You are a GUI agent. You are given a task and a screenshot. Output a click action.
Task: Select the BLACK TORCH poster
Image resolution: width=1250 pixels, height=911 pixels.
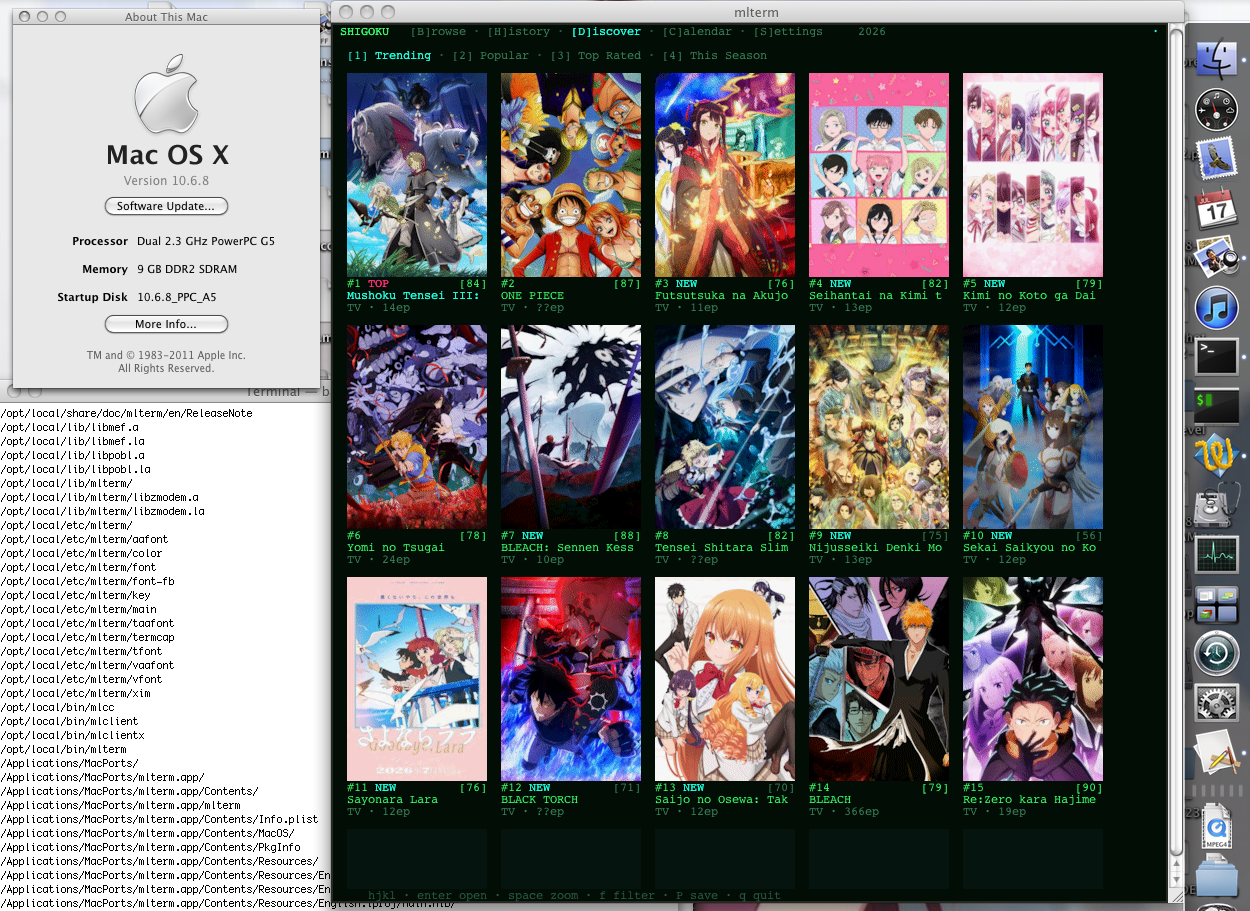[571, 679]
